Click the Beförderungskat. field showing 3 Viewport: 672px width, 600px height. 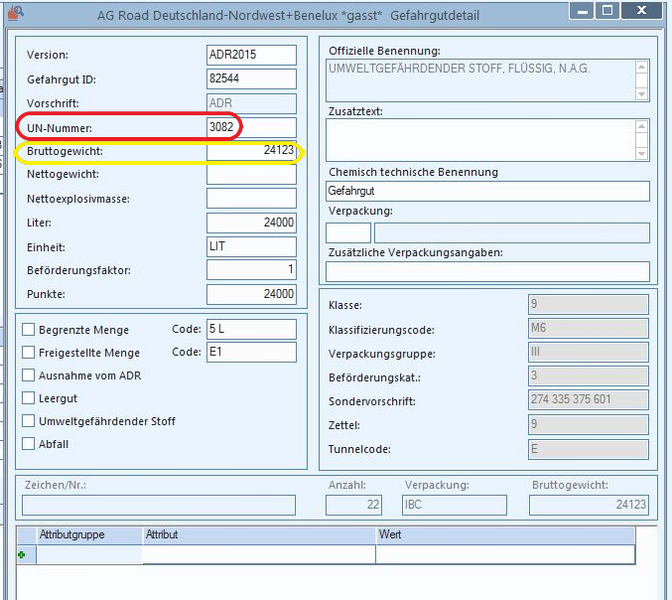[x=588, y=376]
